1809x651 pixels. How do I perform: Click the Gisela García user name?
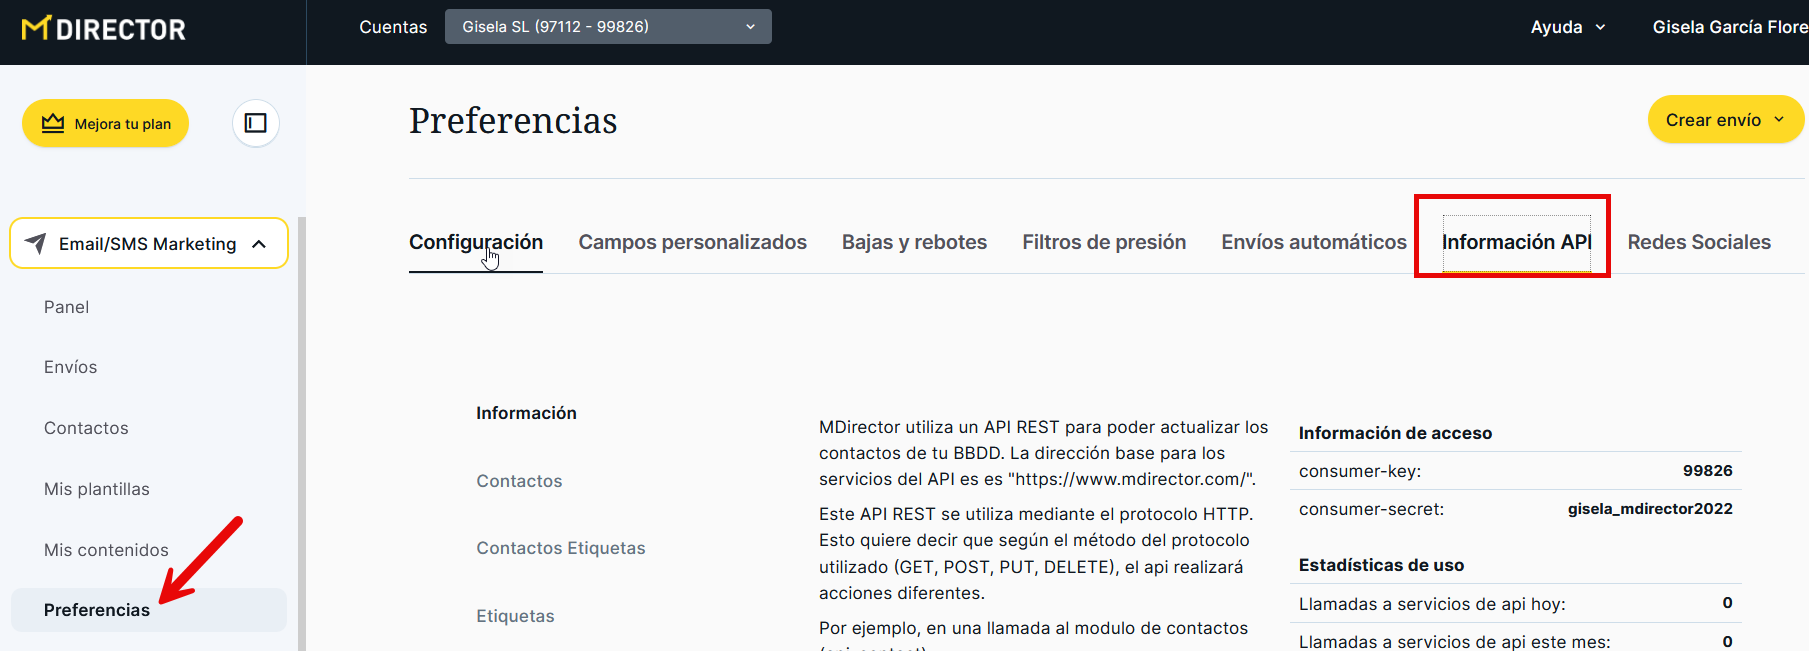(1728, 27)
